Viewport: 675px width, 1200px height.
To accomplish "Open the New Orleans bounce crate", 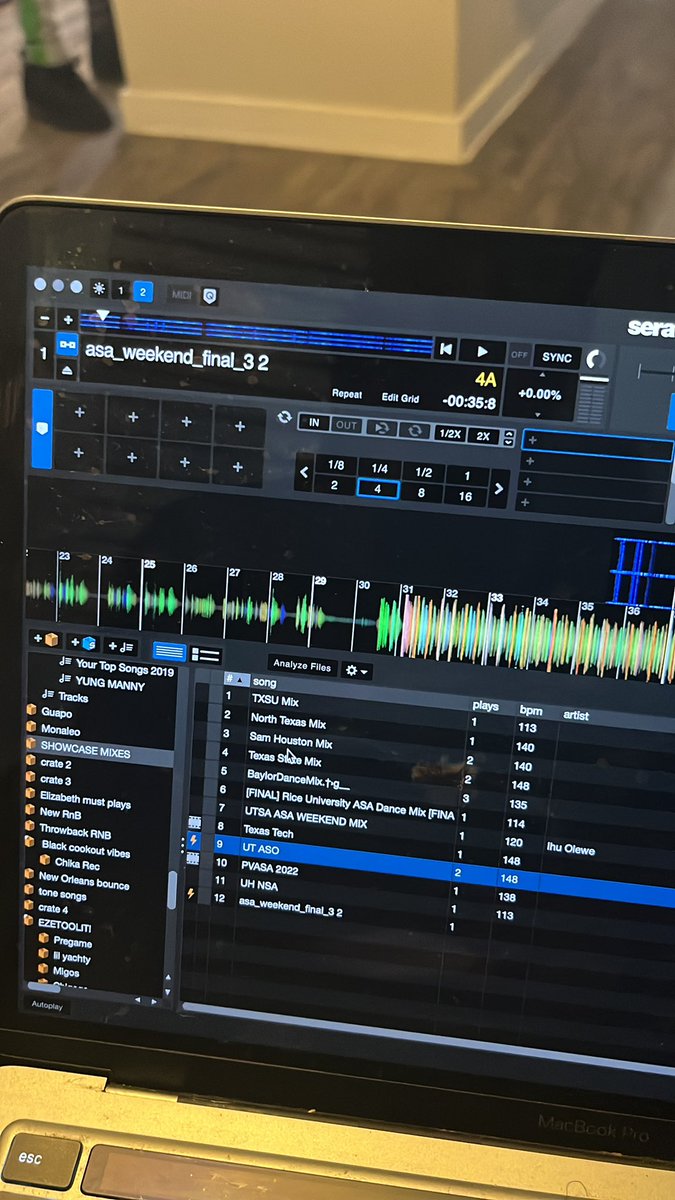I will pos(84,881).
